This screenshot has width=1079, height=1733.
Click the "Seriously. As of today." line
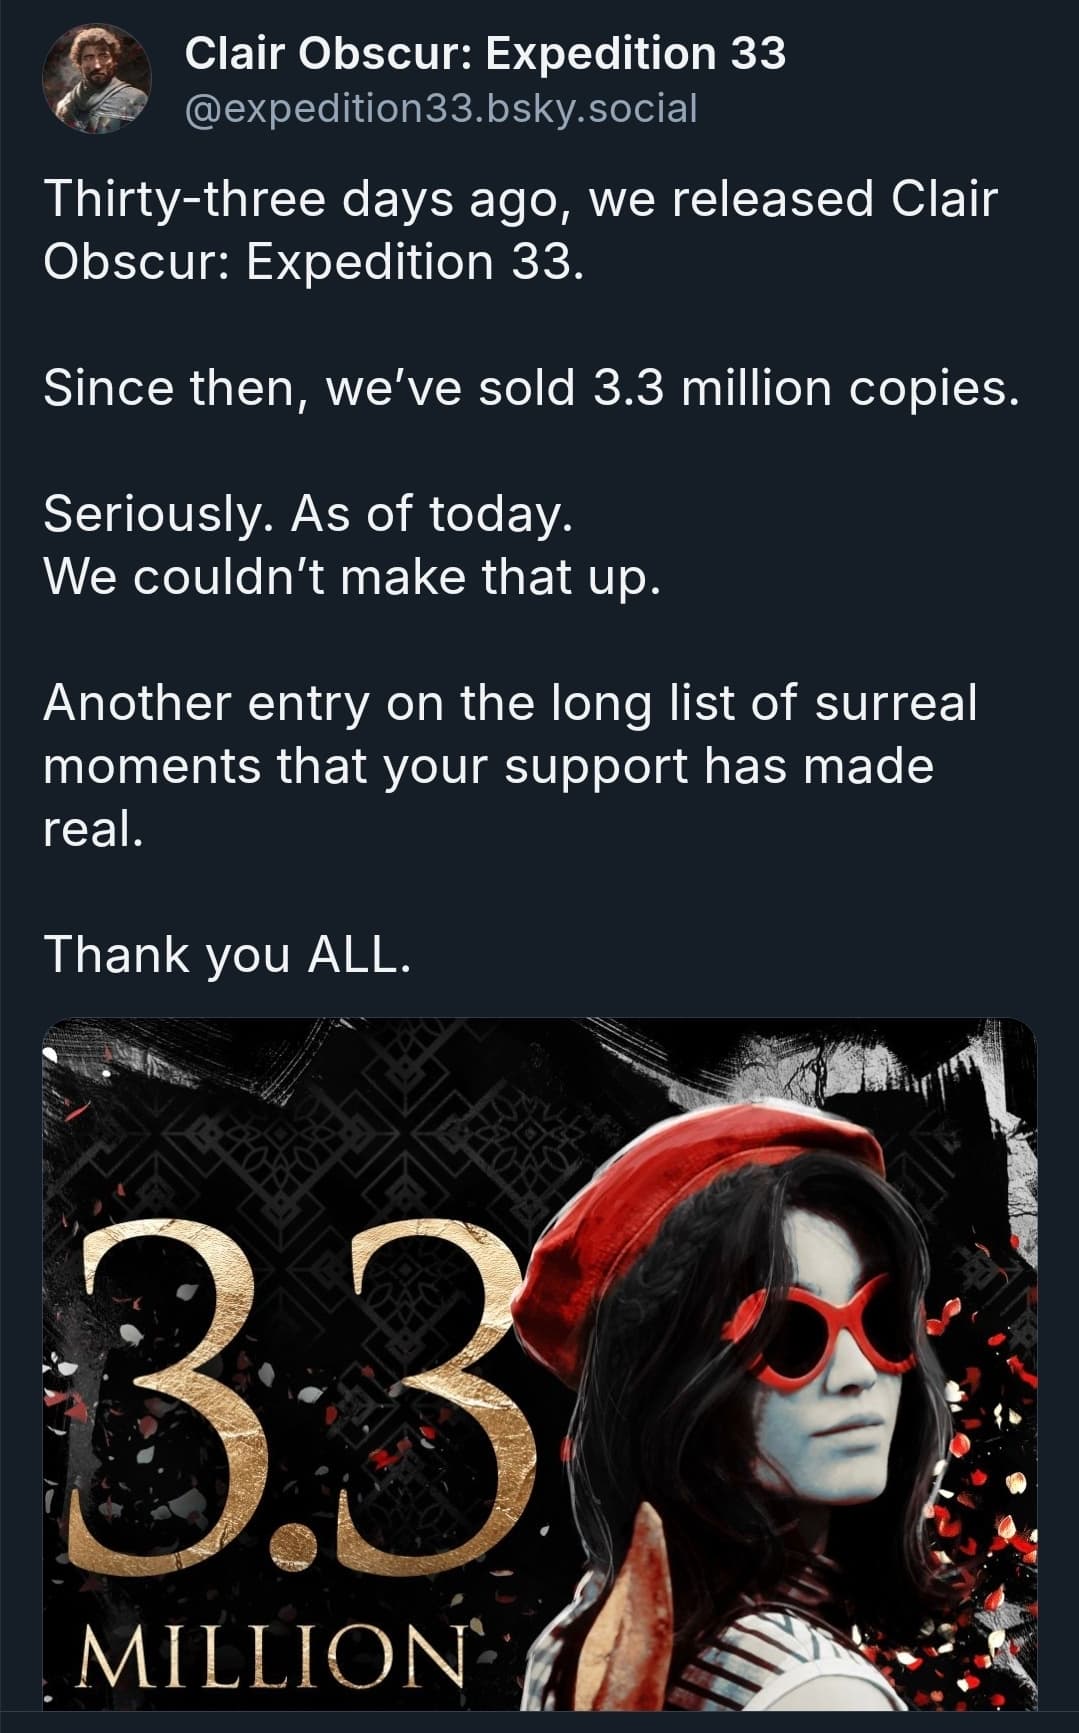[x=308, y=514]
